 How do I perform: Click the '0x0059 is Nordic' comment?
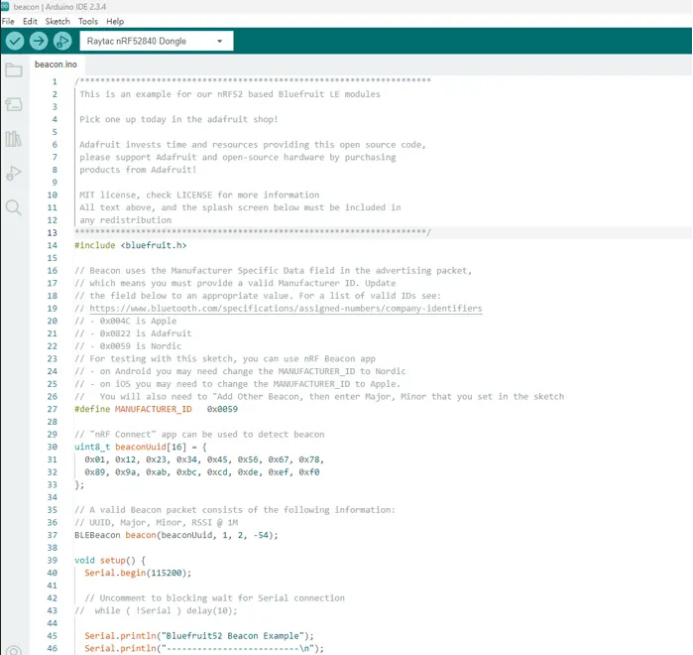pos(128,346)
